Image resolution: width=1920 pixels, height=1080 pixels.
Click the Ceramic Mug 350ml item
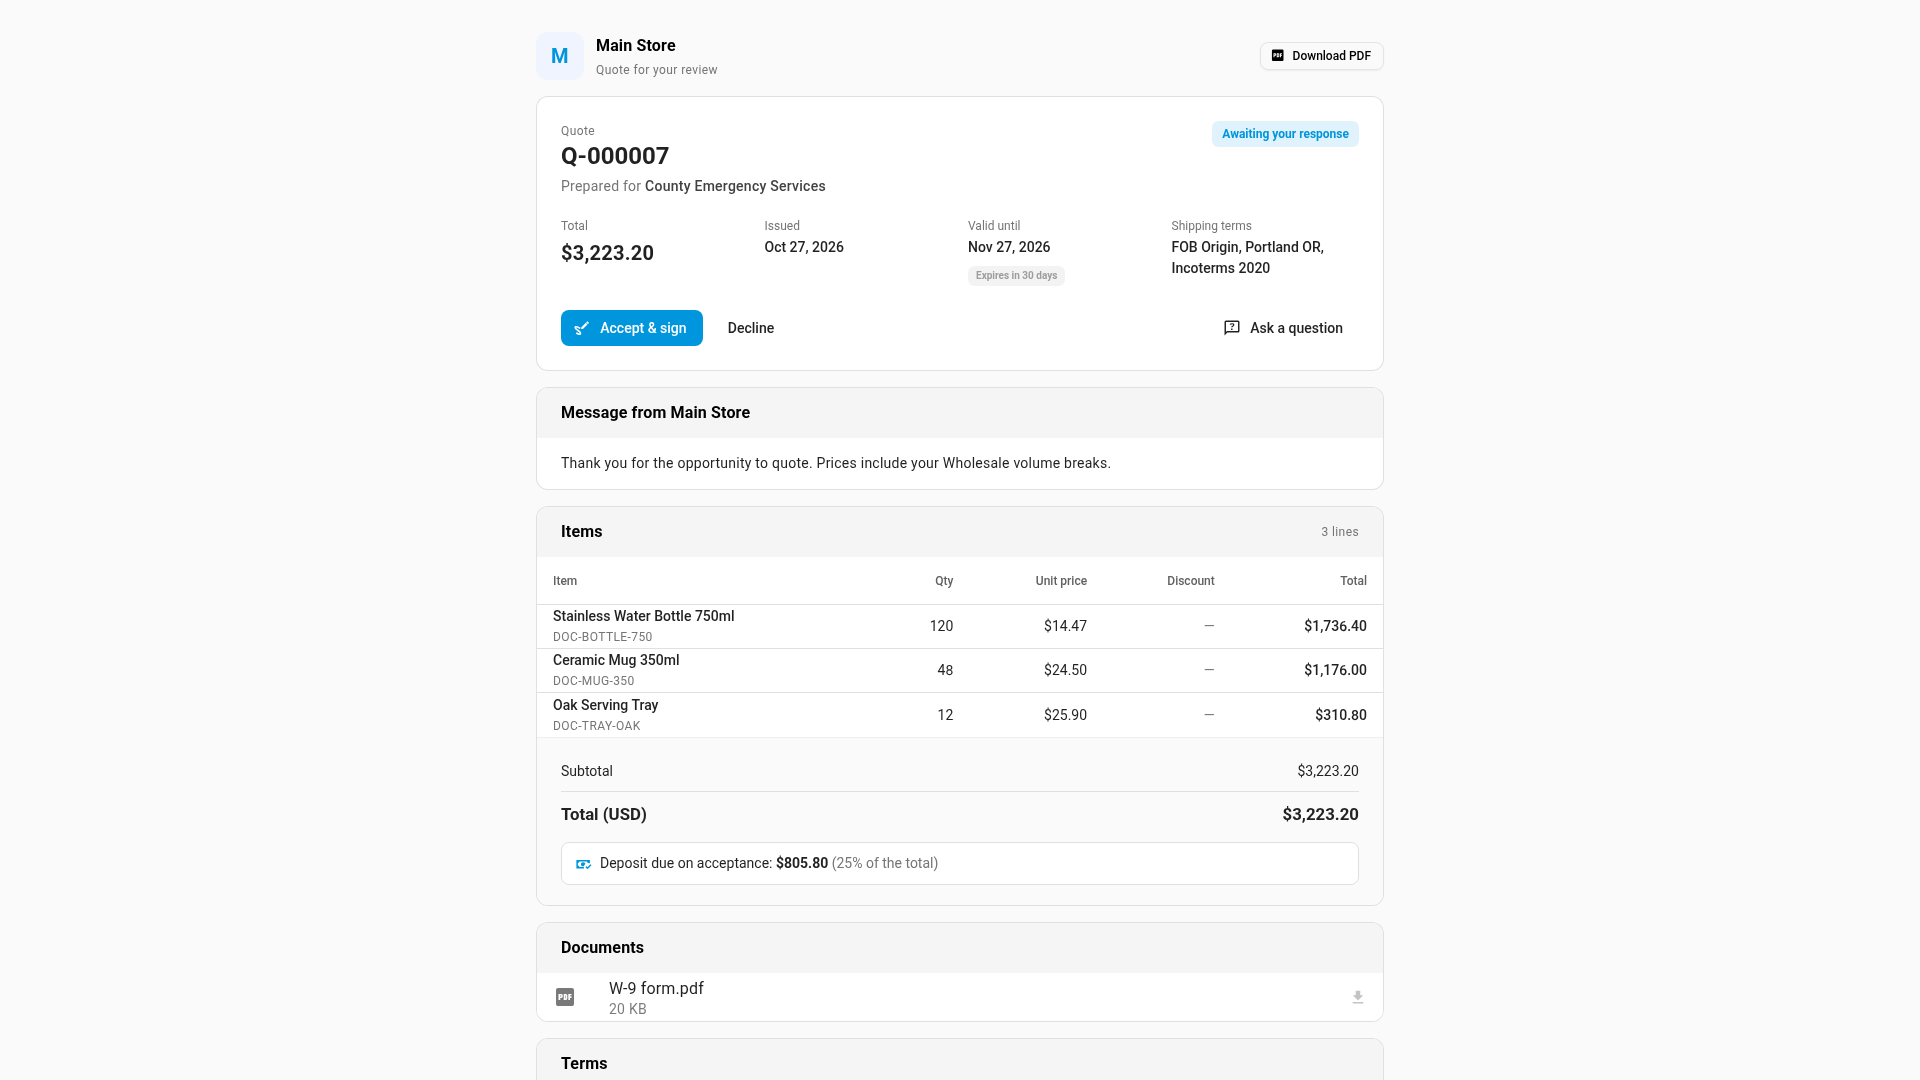[616, 660]
